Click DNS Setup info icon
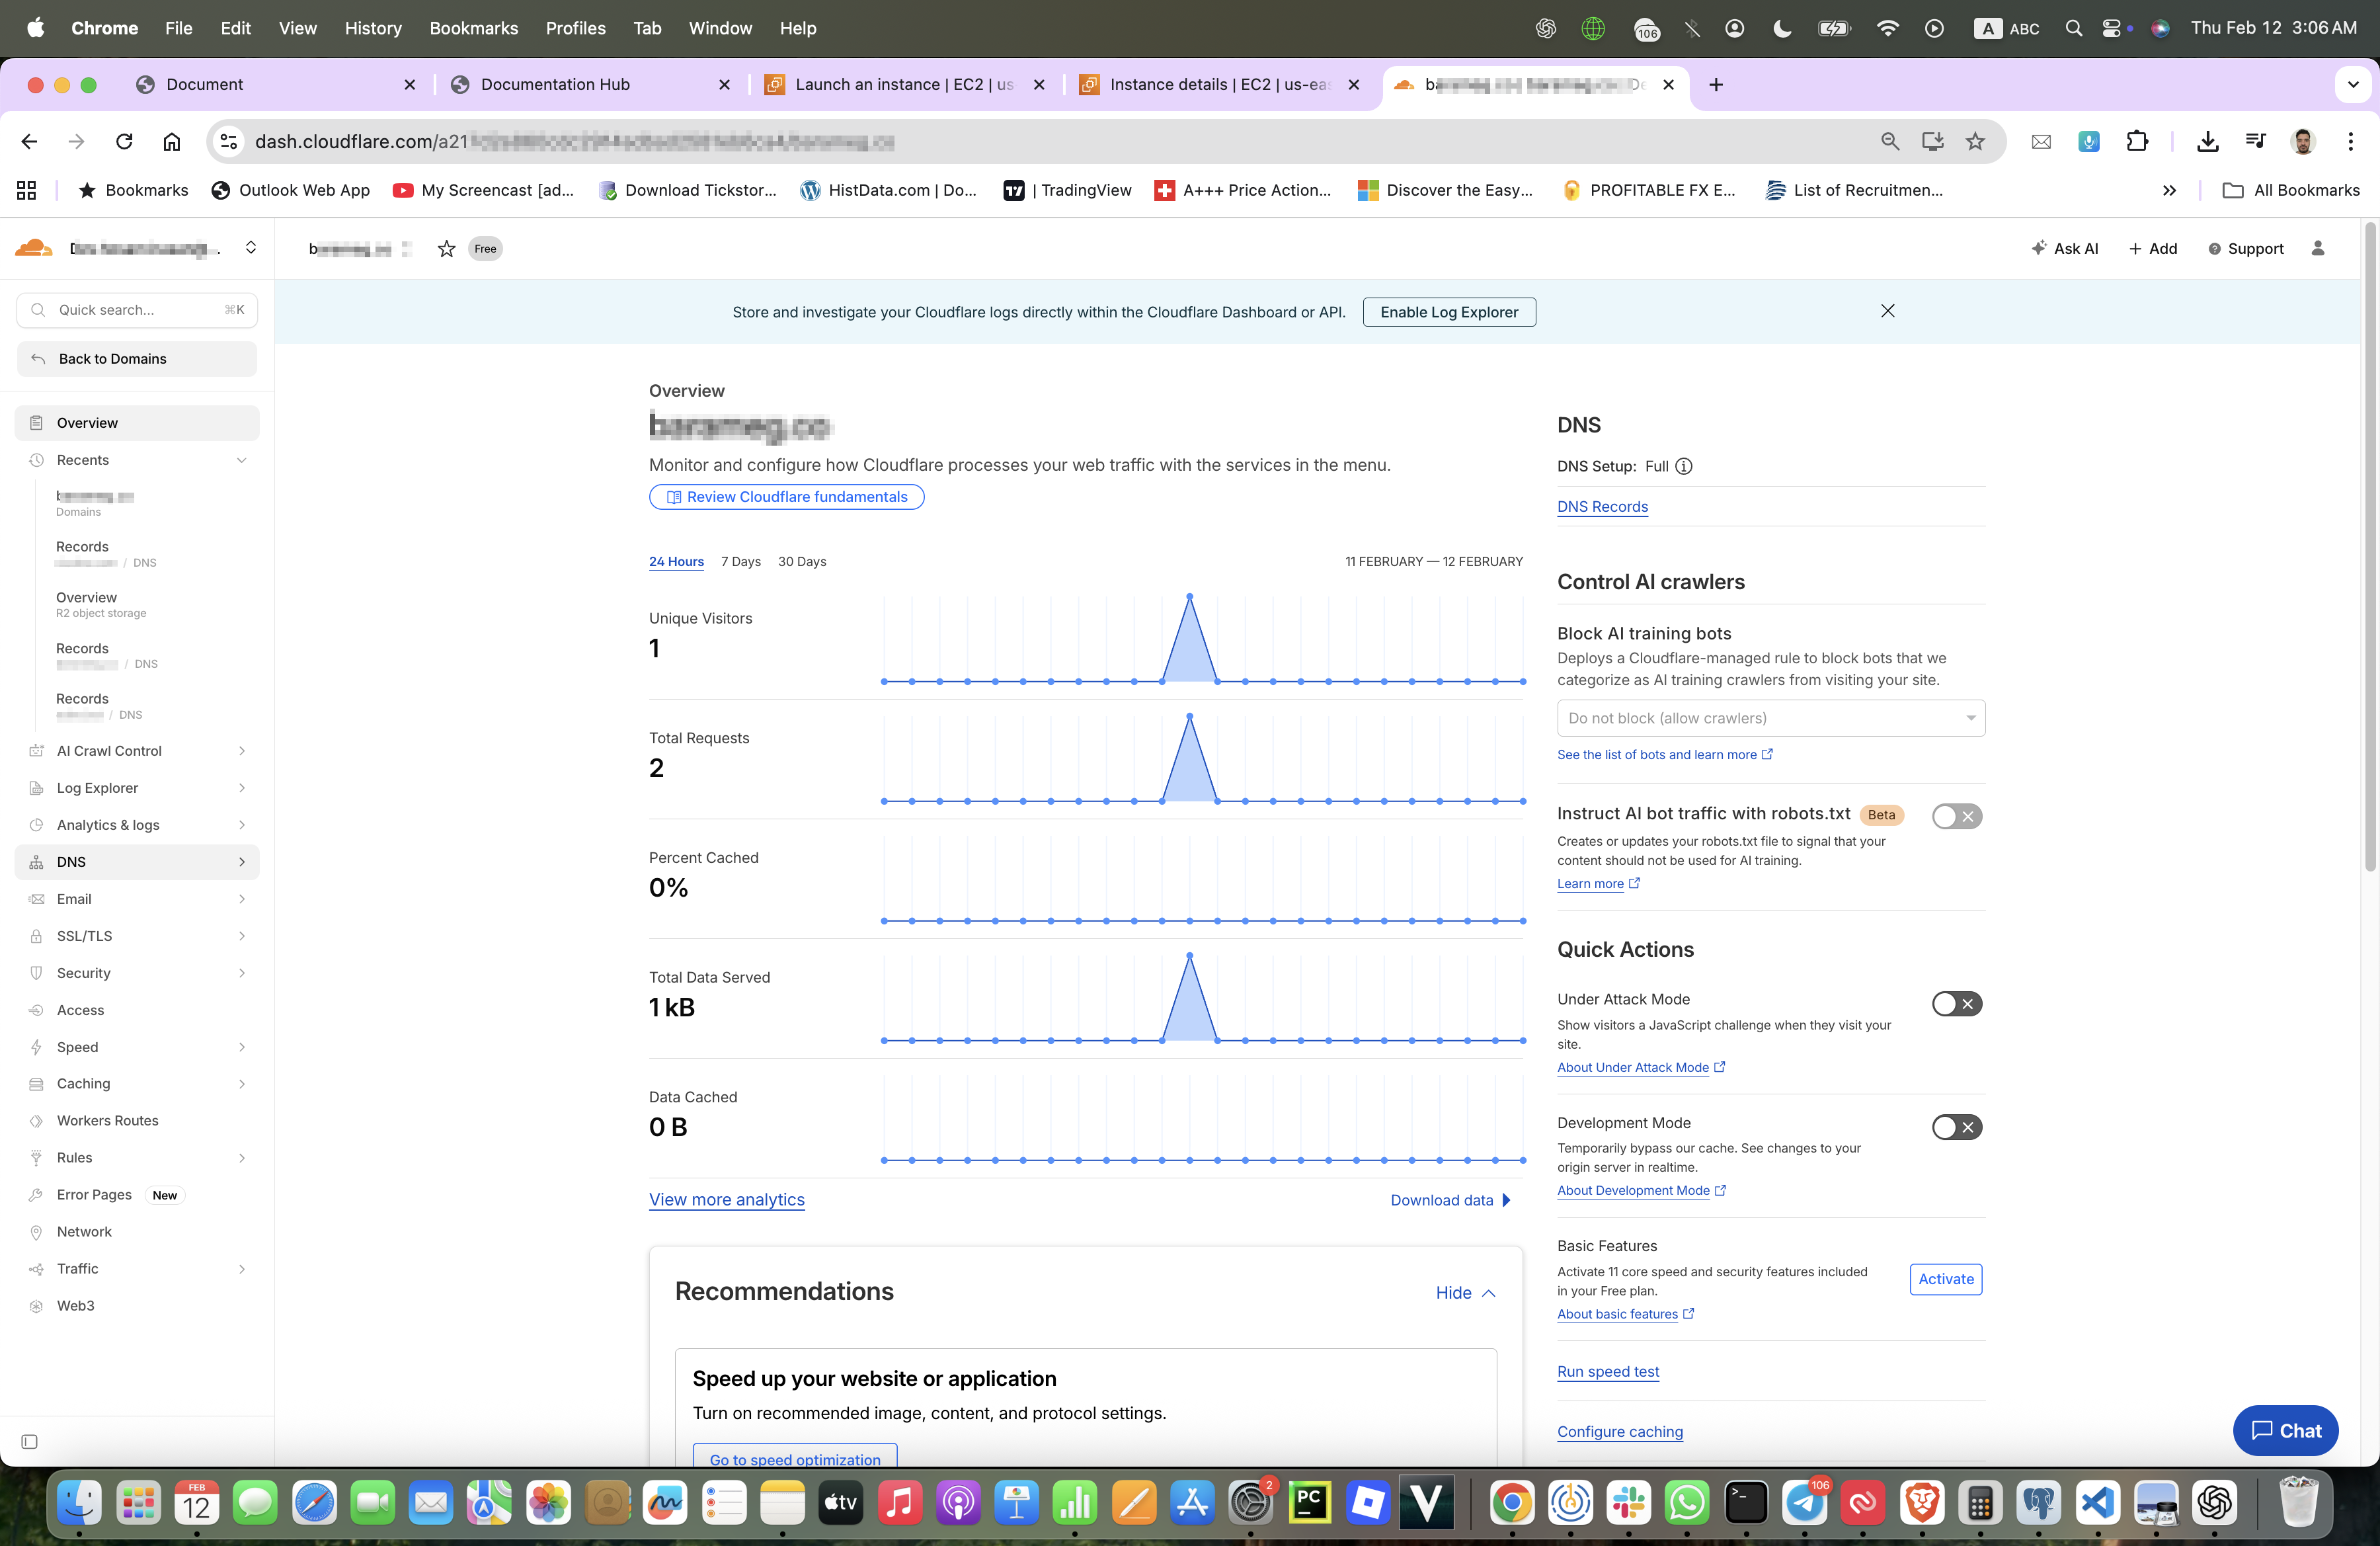The height and width of the screenshot is (1546, 2380). coord(1684,466)
